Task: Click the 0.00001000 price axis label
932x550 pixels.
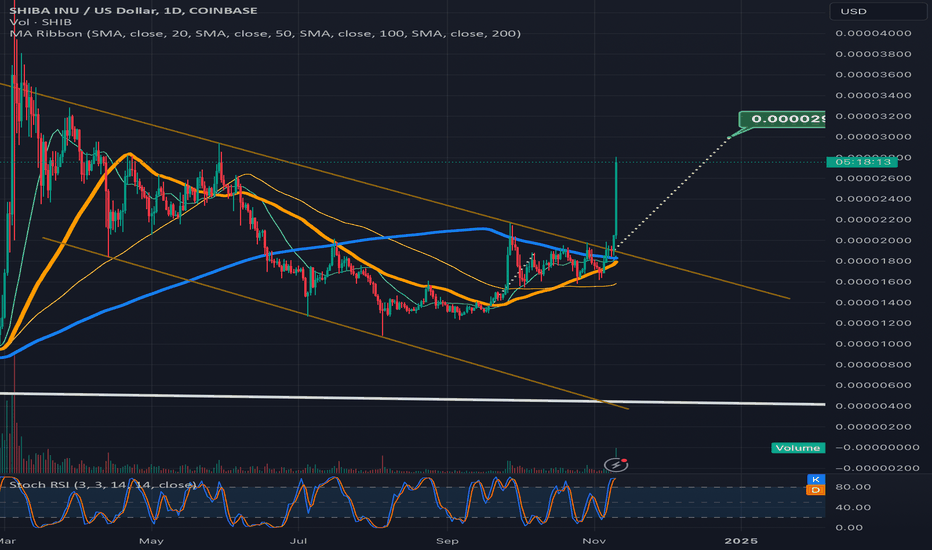Action: [x=873, y=344]
